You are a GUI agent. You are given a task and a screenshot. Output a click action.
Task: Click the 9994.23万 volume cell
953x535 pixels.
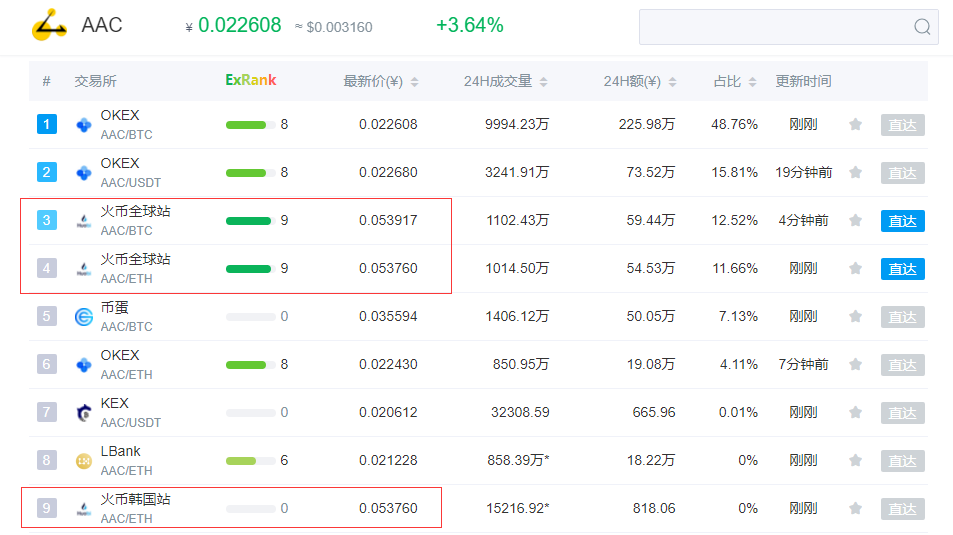tap(517, 125)
